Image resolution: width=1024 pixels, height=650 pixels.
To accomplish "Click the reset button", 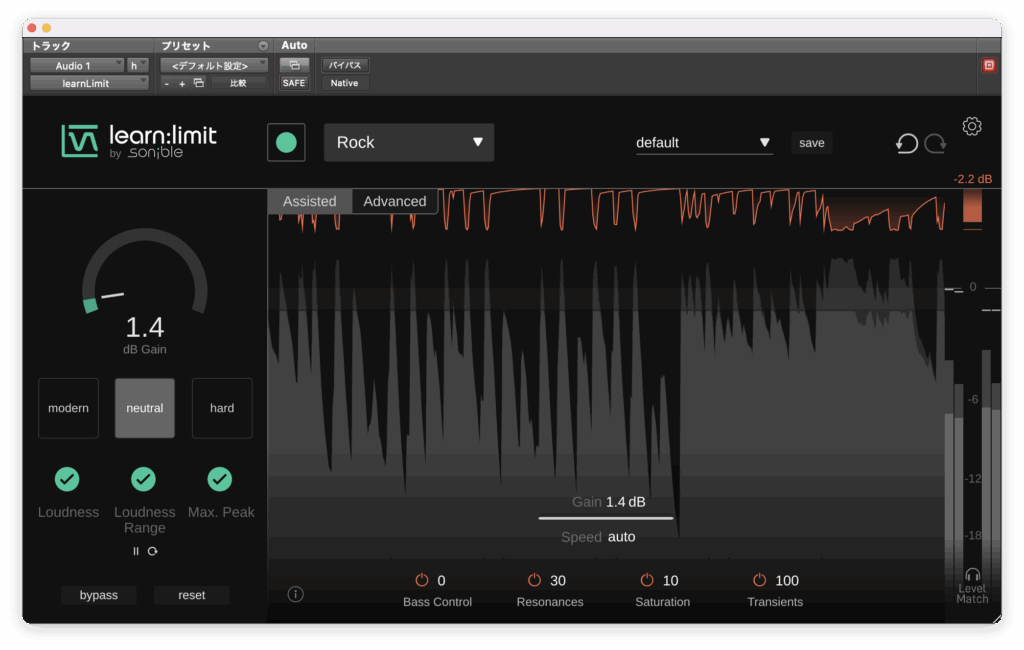I will click(x=191, y=595).
